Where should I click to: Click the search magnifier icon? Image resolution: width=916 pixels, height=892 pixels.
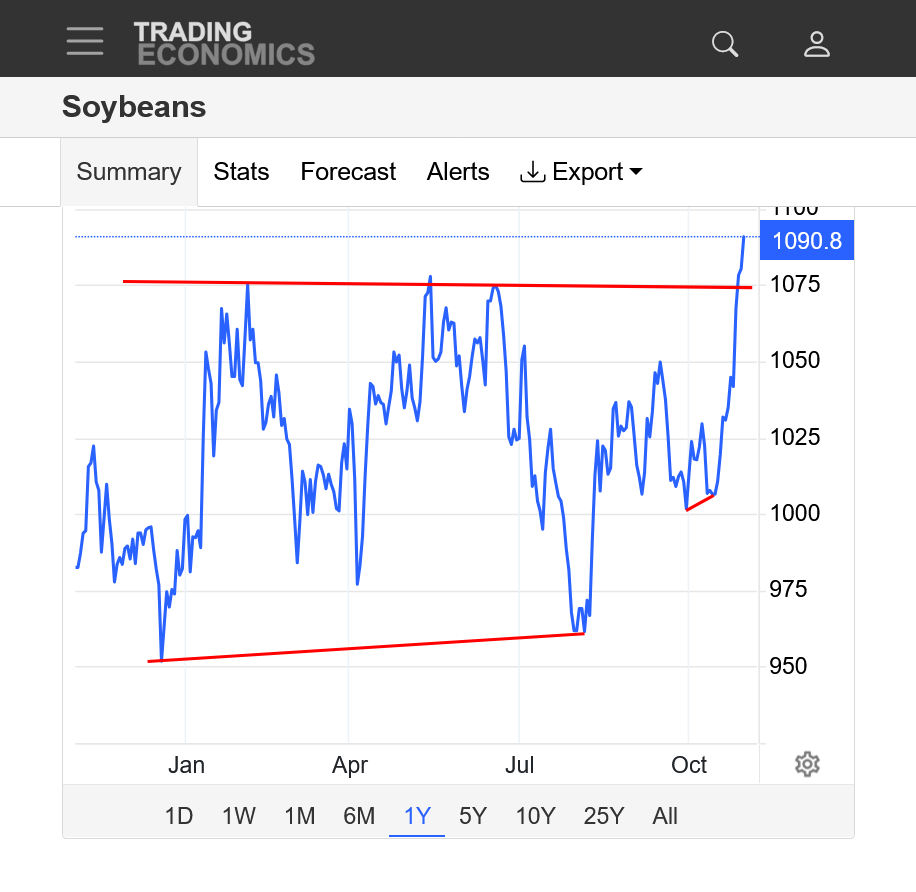724,44
